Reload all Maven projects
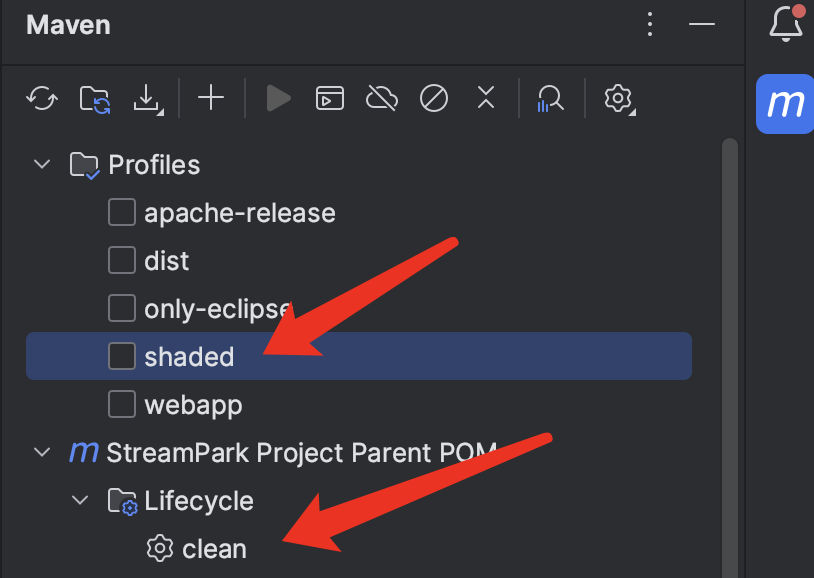This screenshot has height=578, width=814. (x=42, y=98)
